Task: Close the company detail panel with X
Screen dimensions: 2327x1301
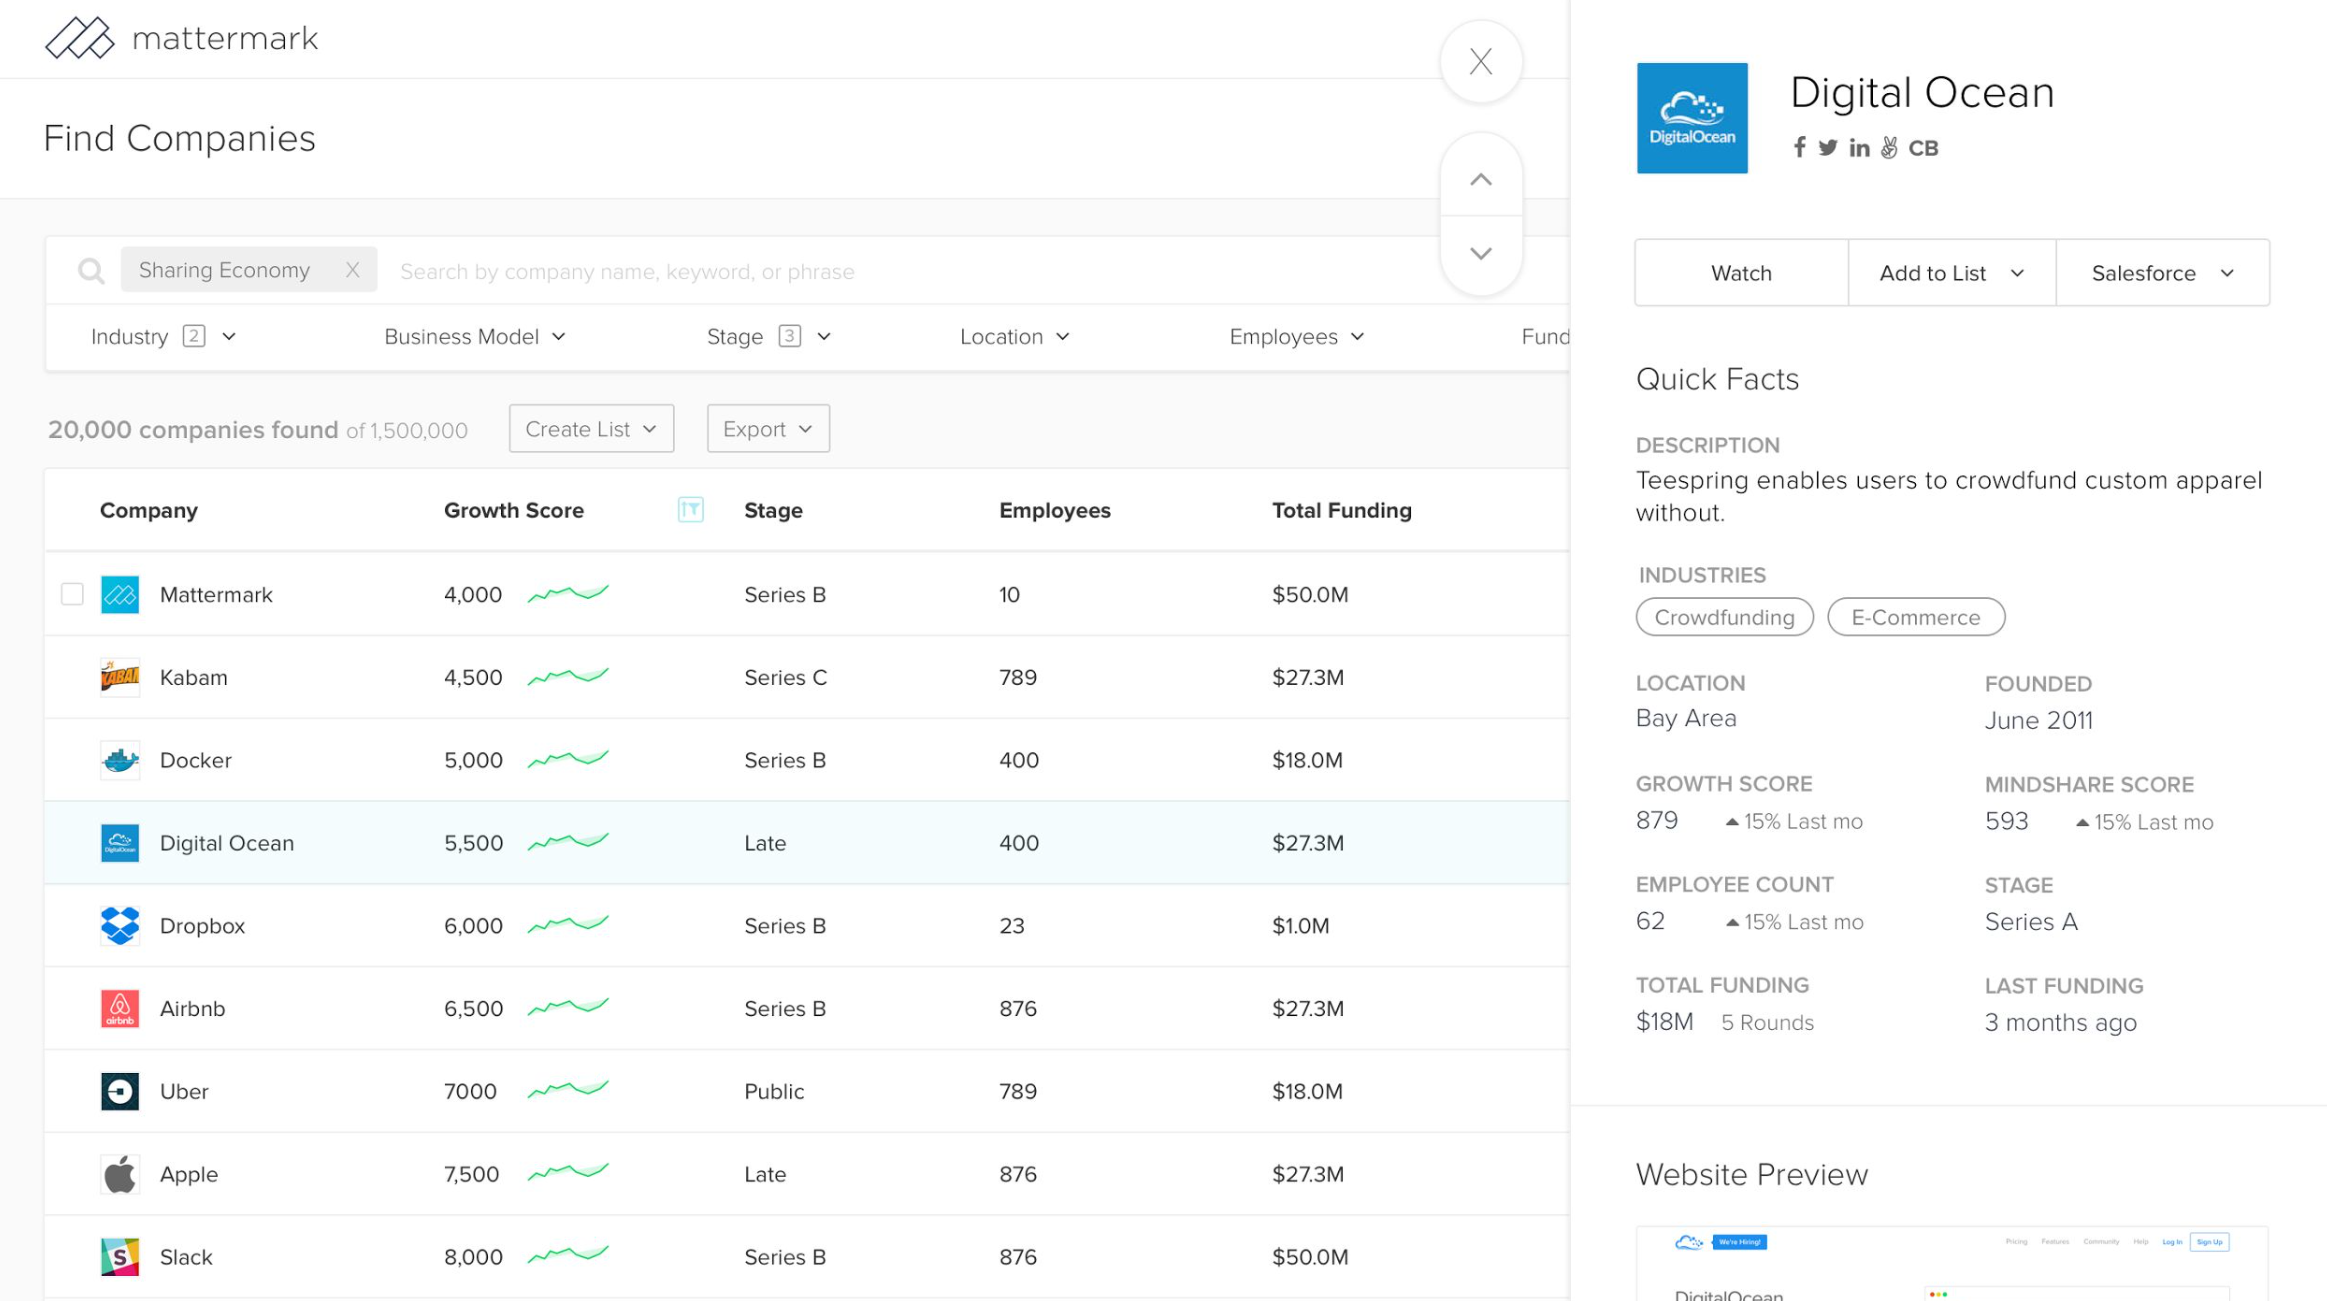Action: coord(1480,61)
